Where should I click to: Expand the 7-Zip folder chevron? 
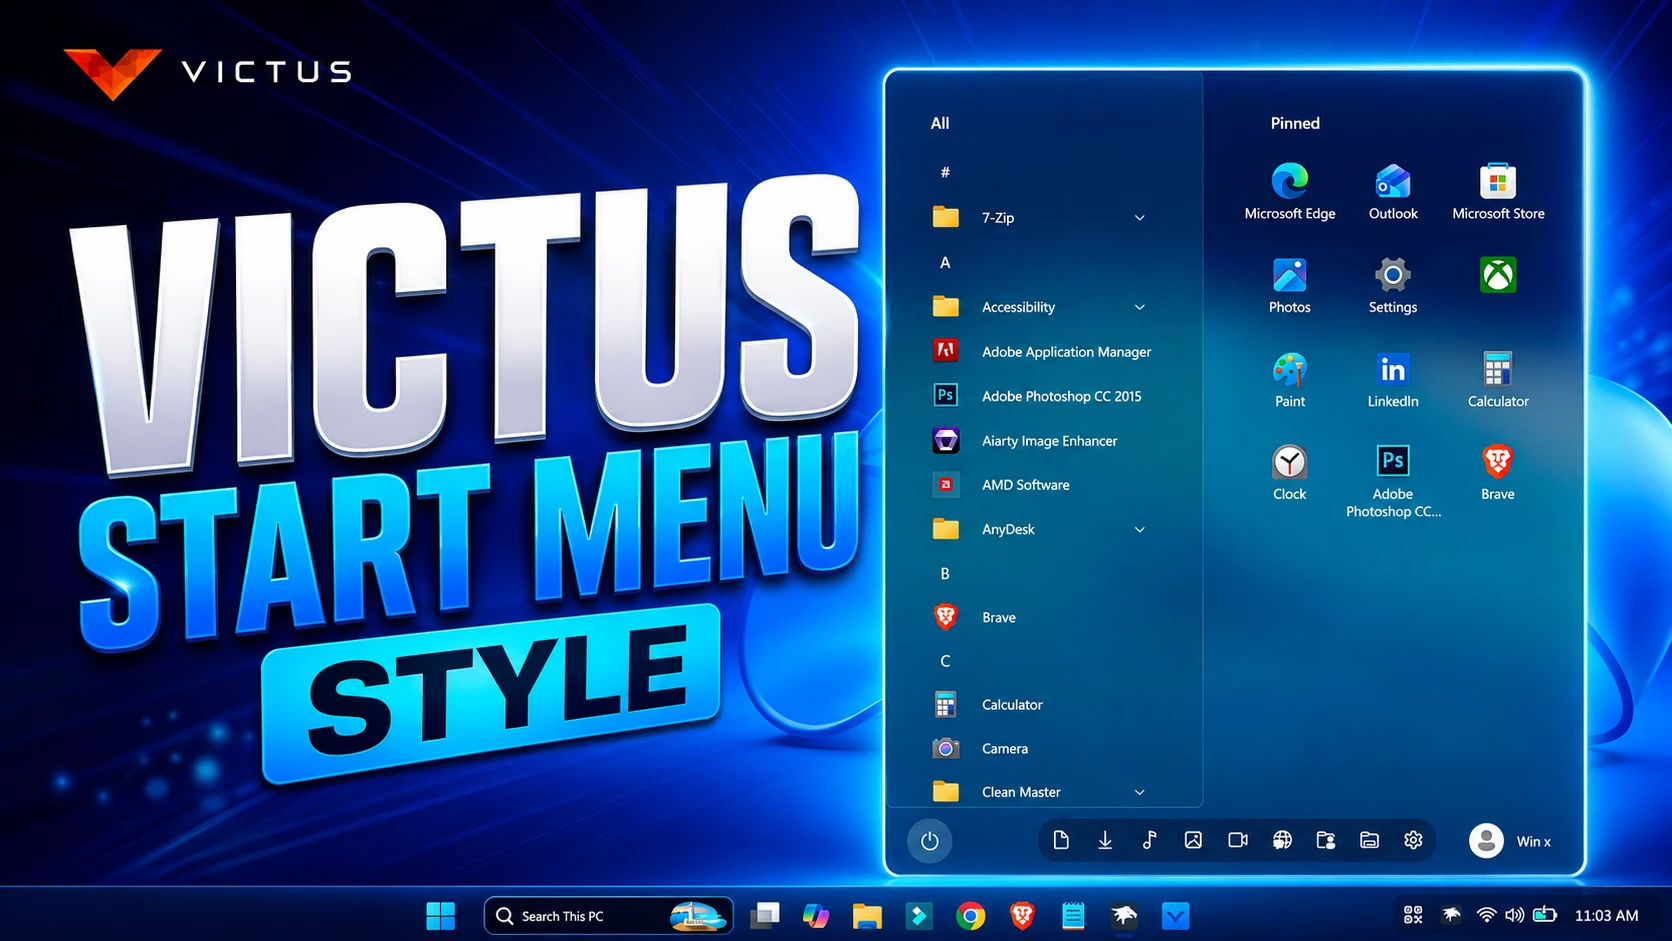click(x=1139, y=218)
